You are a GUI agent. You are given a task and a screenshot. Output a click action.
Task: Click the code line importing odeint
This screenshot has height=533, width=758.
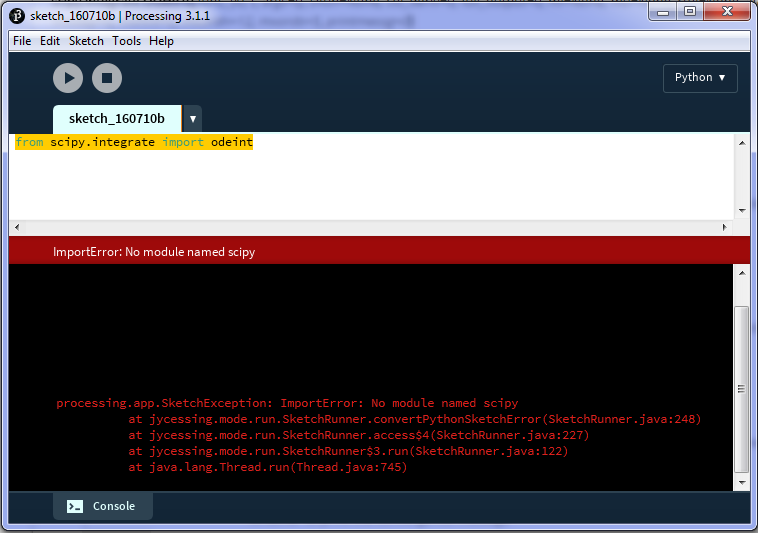(x=134, y=142)
